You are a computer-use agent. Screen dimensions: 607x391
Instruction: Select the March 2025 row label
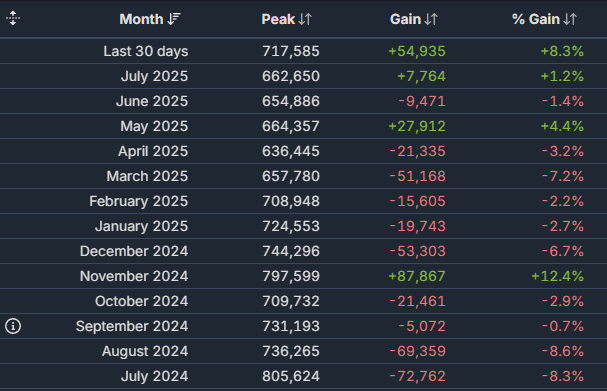point(147,176)
